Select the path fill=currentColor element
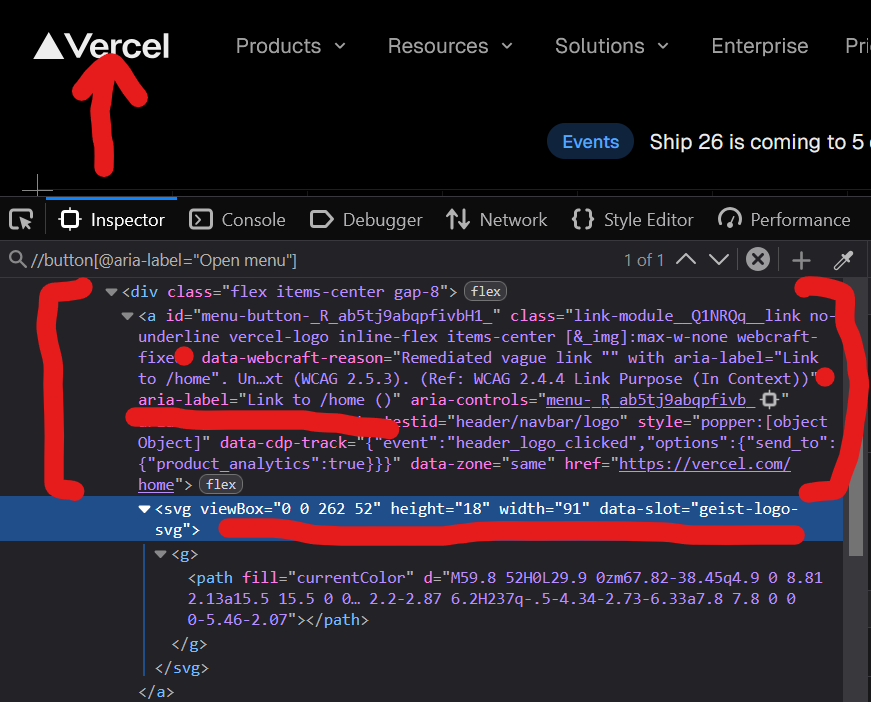The image size is (871, 702). [x=505, y=599]
